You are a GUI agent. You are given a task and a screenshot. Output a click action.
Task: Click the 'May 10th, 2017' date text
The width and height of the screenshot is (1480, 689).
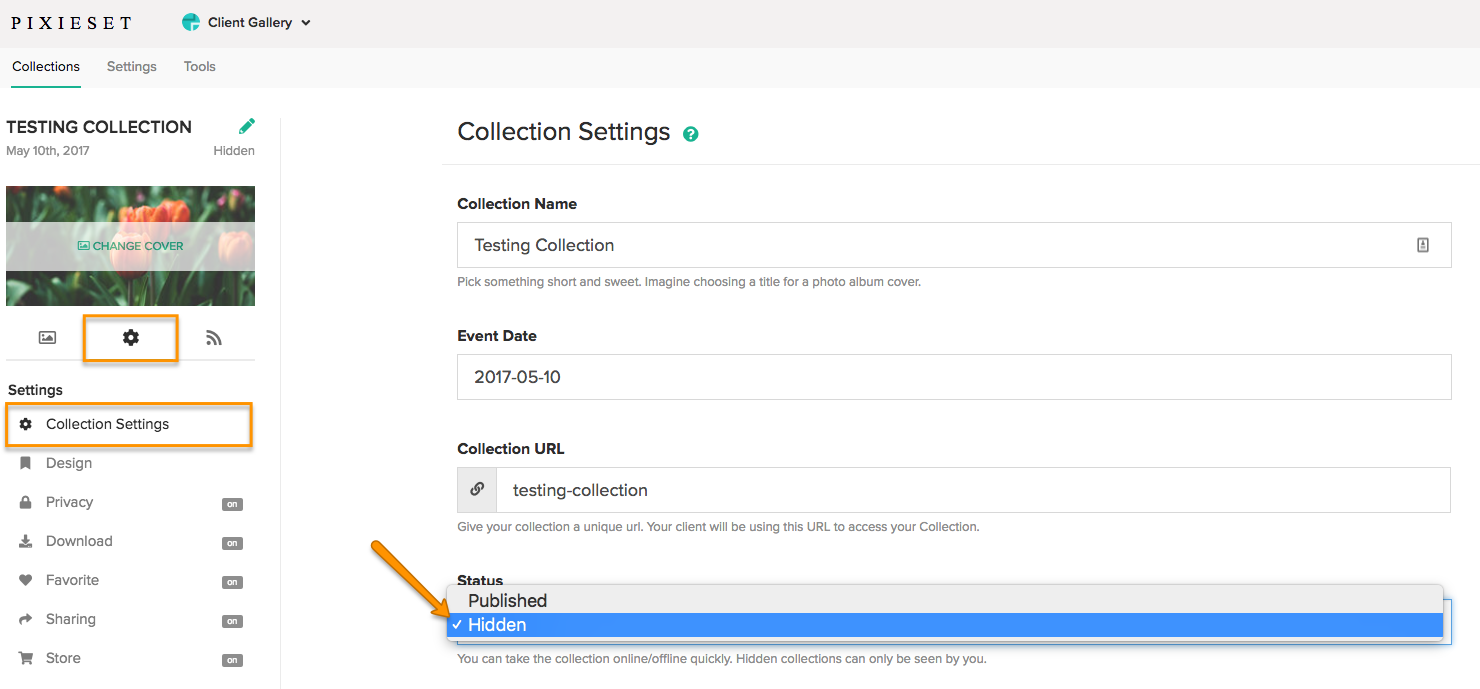click(x=48, y=151)
